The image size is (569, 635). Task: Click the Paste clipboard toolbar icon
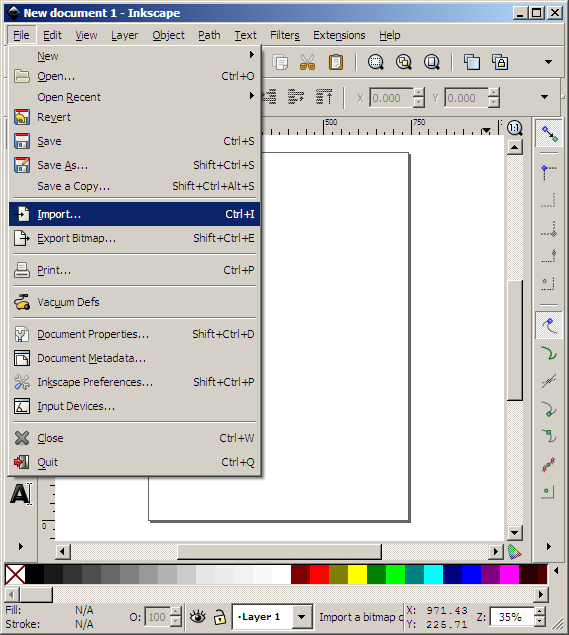point(336,62)
